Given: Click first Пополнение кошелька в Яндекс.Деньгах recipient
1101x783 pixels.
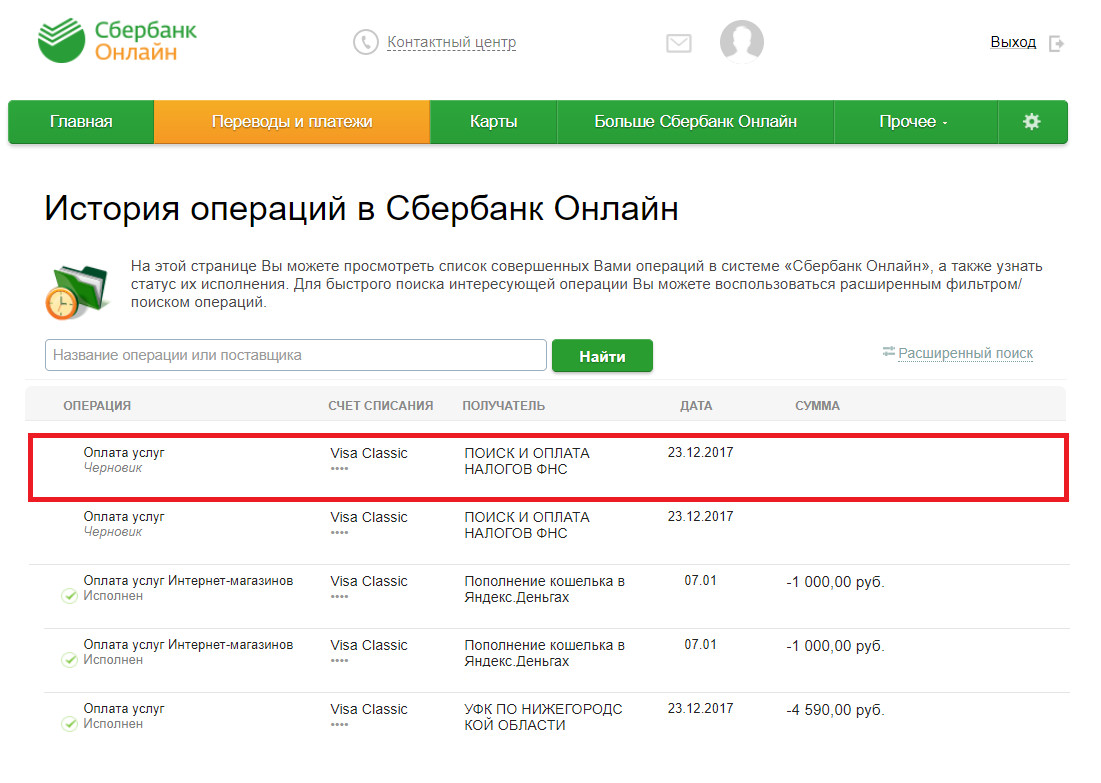Looking at the screenshot, I should click(544, 589).
